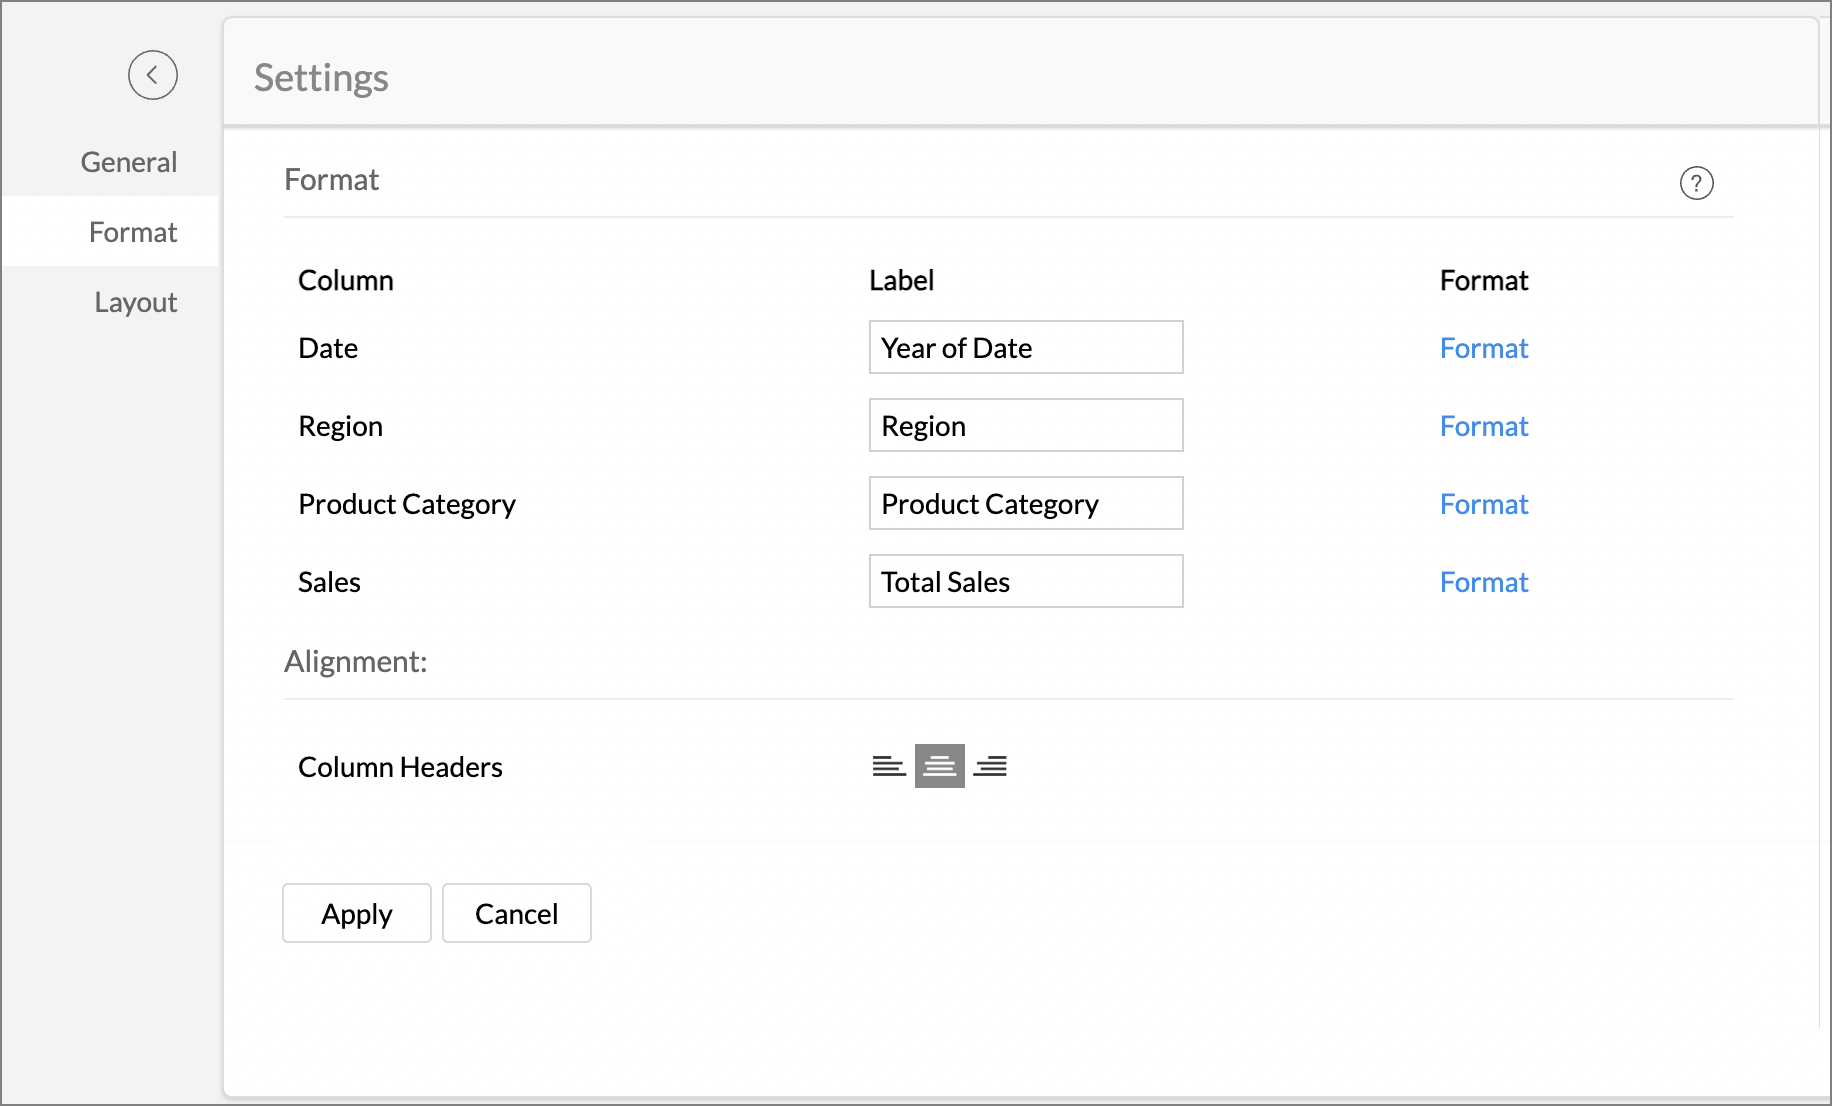1832x1106 pixels.
Task: Open the help icon on Format panel
Action: (1696, 183)
